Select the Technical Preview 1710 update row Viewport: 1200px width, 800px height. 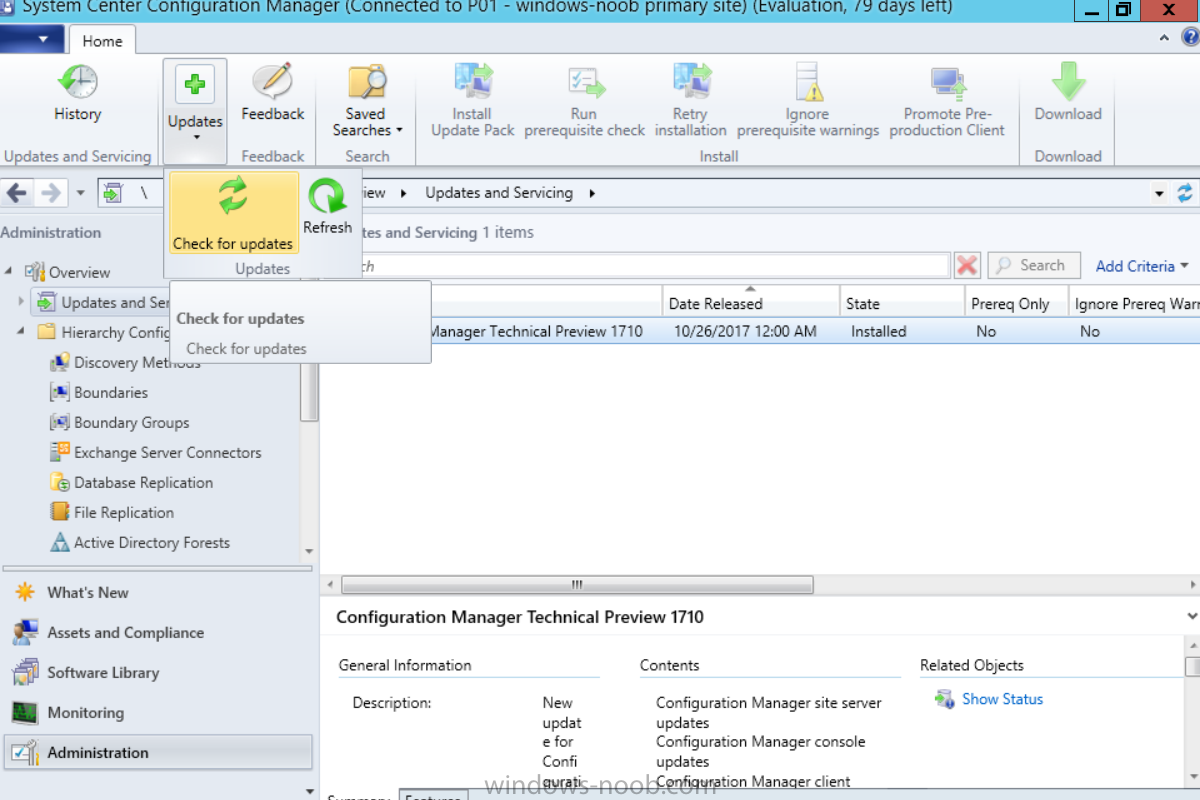760,331
